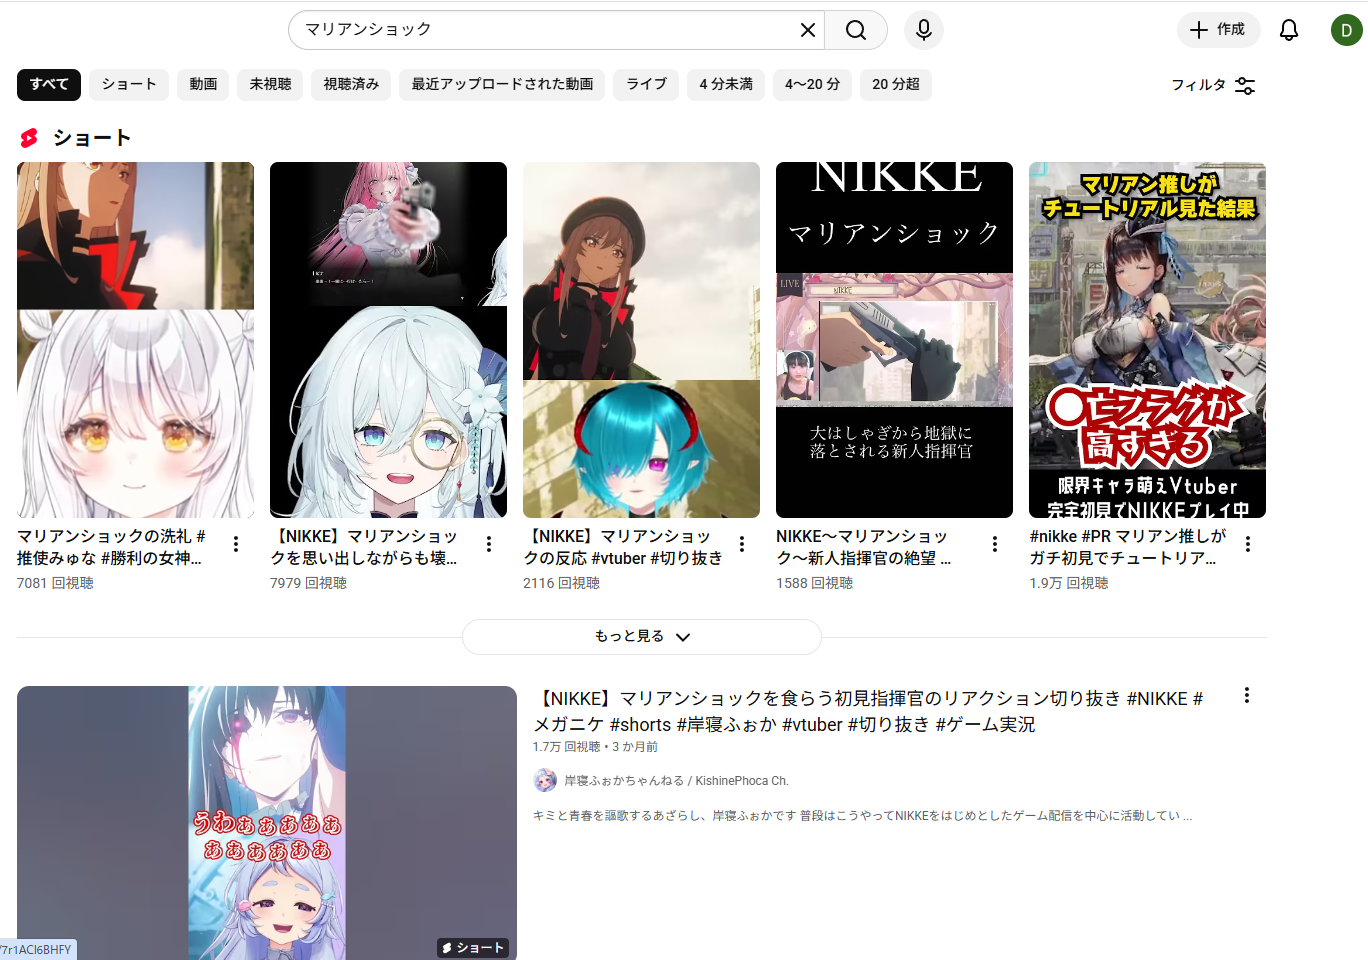1368x960 pixels.
Task: Open the 作成 create menu
Action: [x=1217, y=30]
